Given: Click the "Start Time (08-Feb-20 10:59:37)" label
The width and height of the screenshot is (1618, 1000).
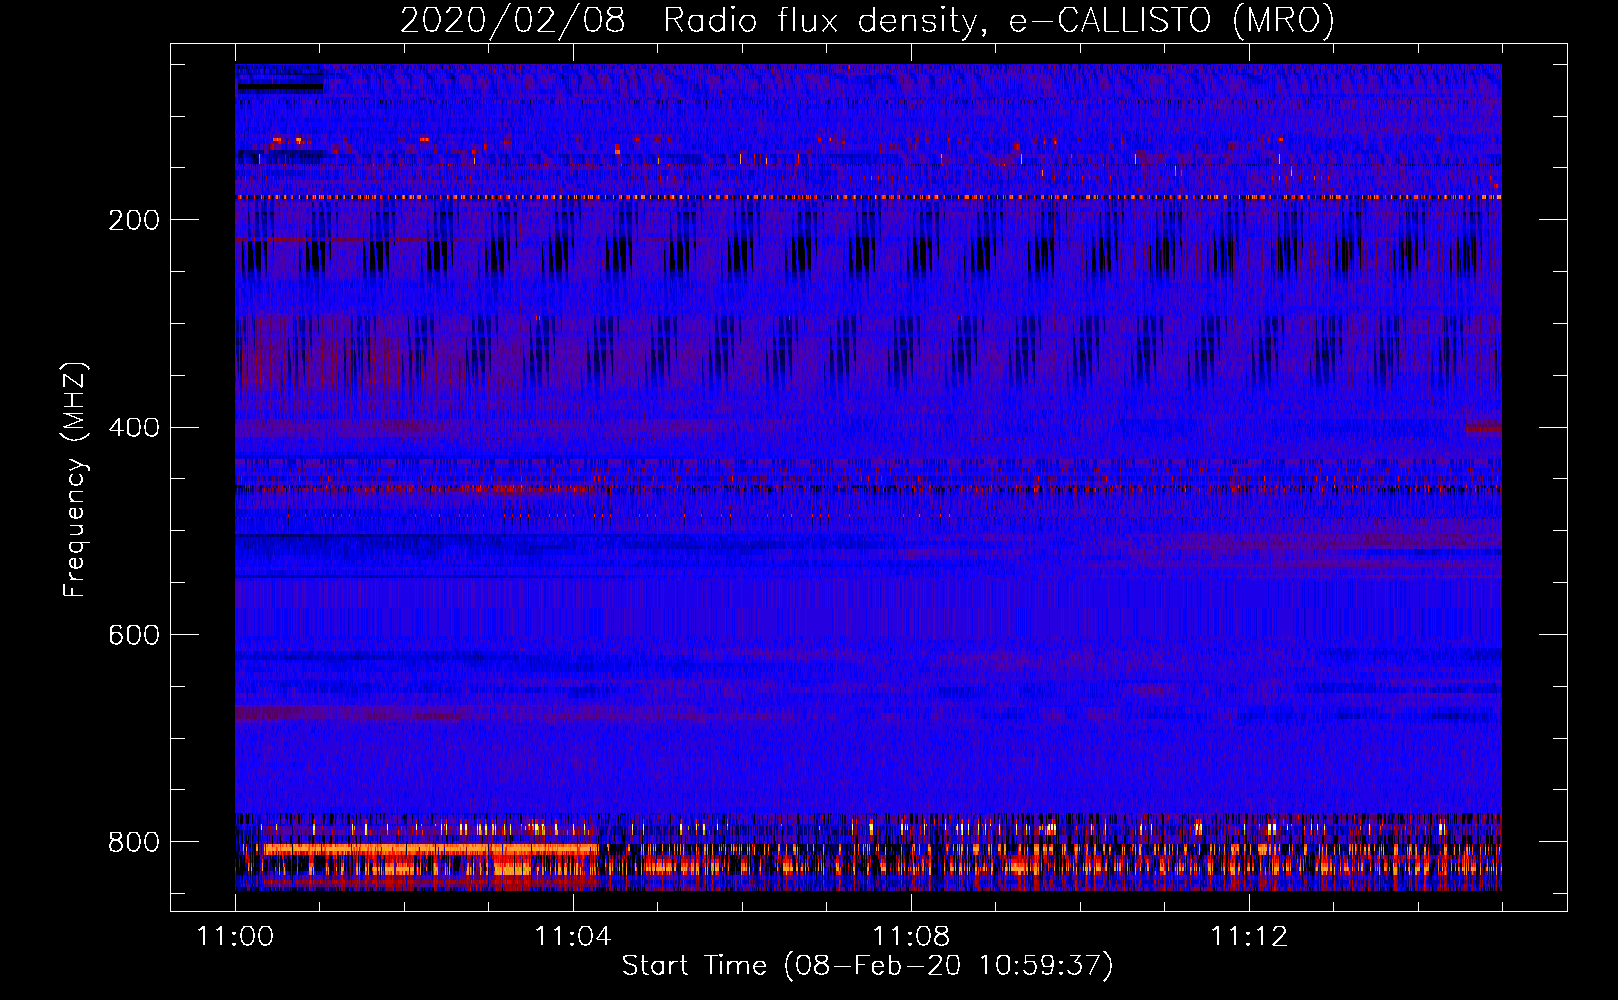Looking at the screenshot, I should click(x=867, y=966).
